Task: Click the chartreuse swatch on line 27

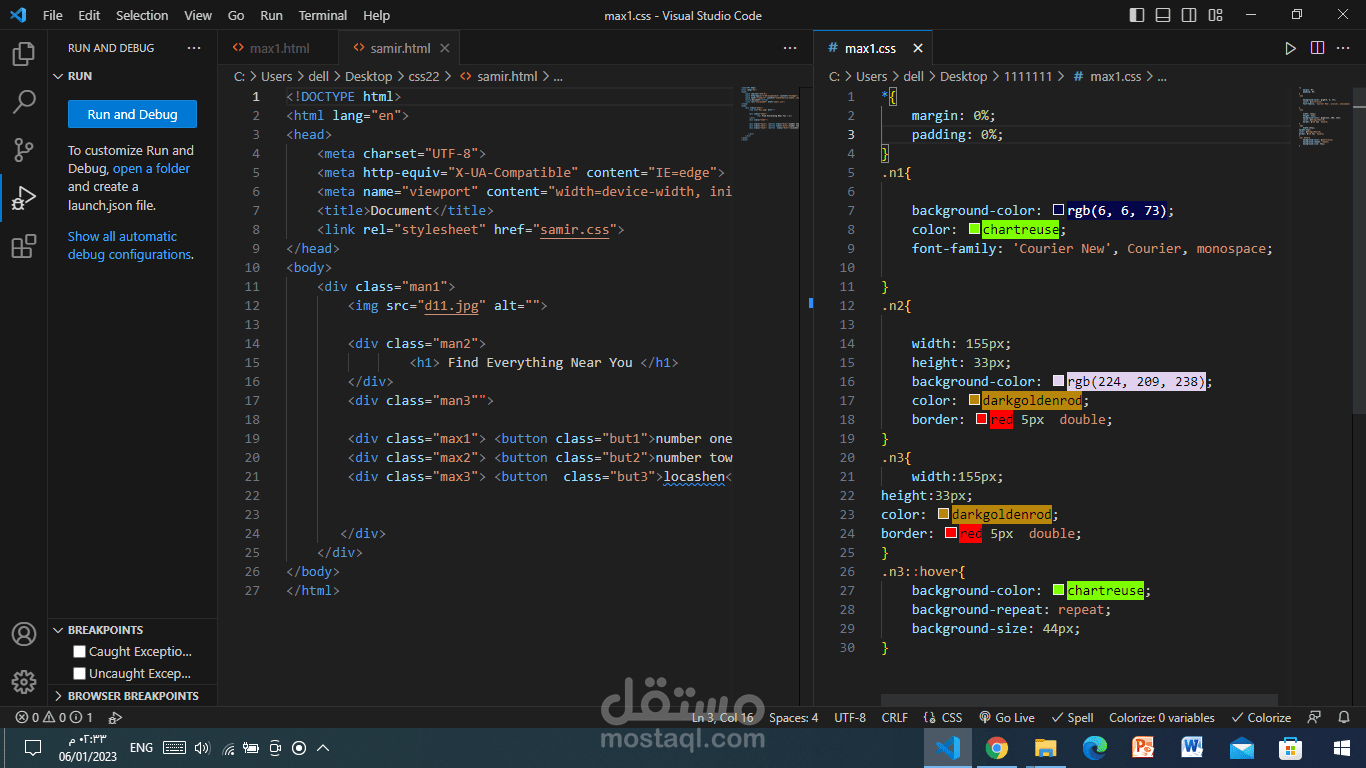Action: point(1058,590)
